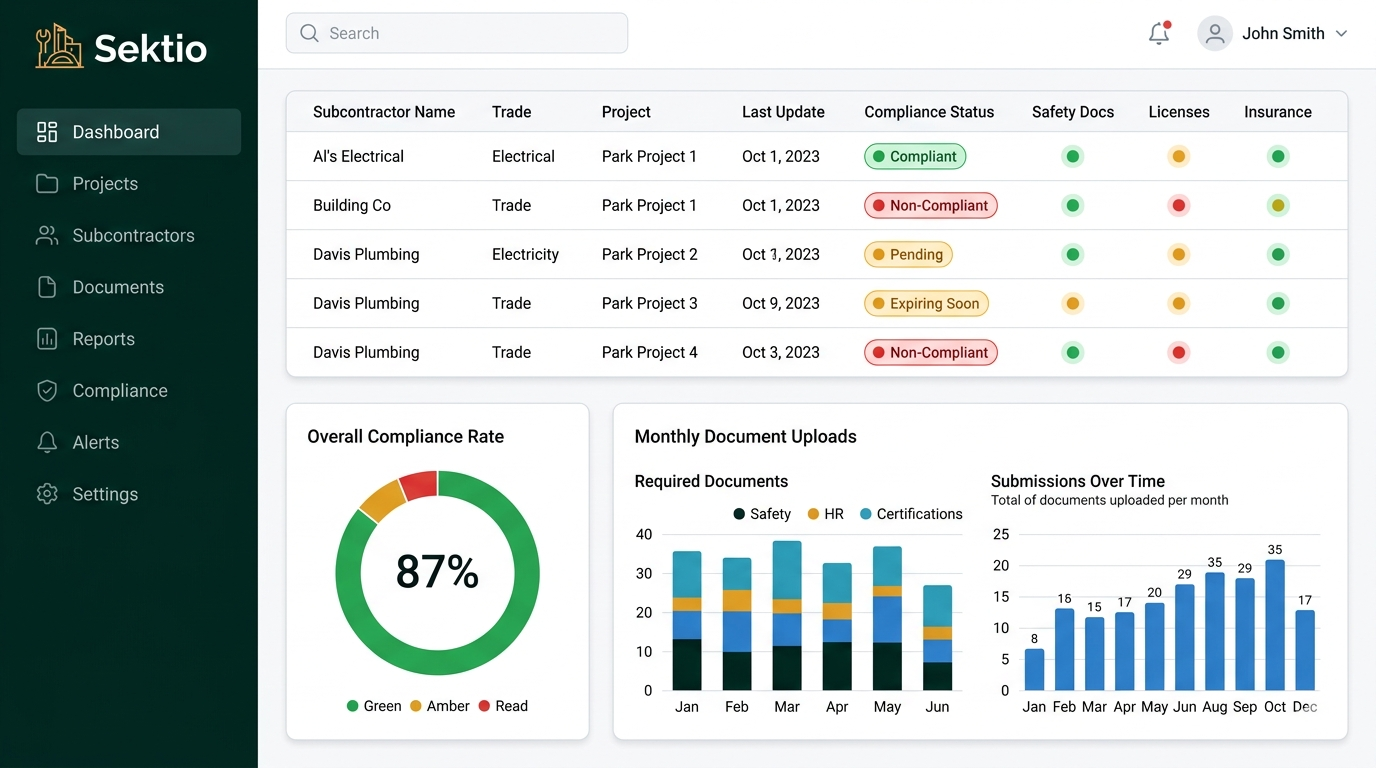
Task: Sort by the Last Update column header
Action: point(783,111)
